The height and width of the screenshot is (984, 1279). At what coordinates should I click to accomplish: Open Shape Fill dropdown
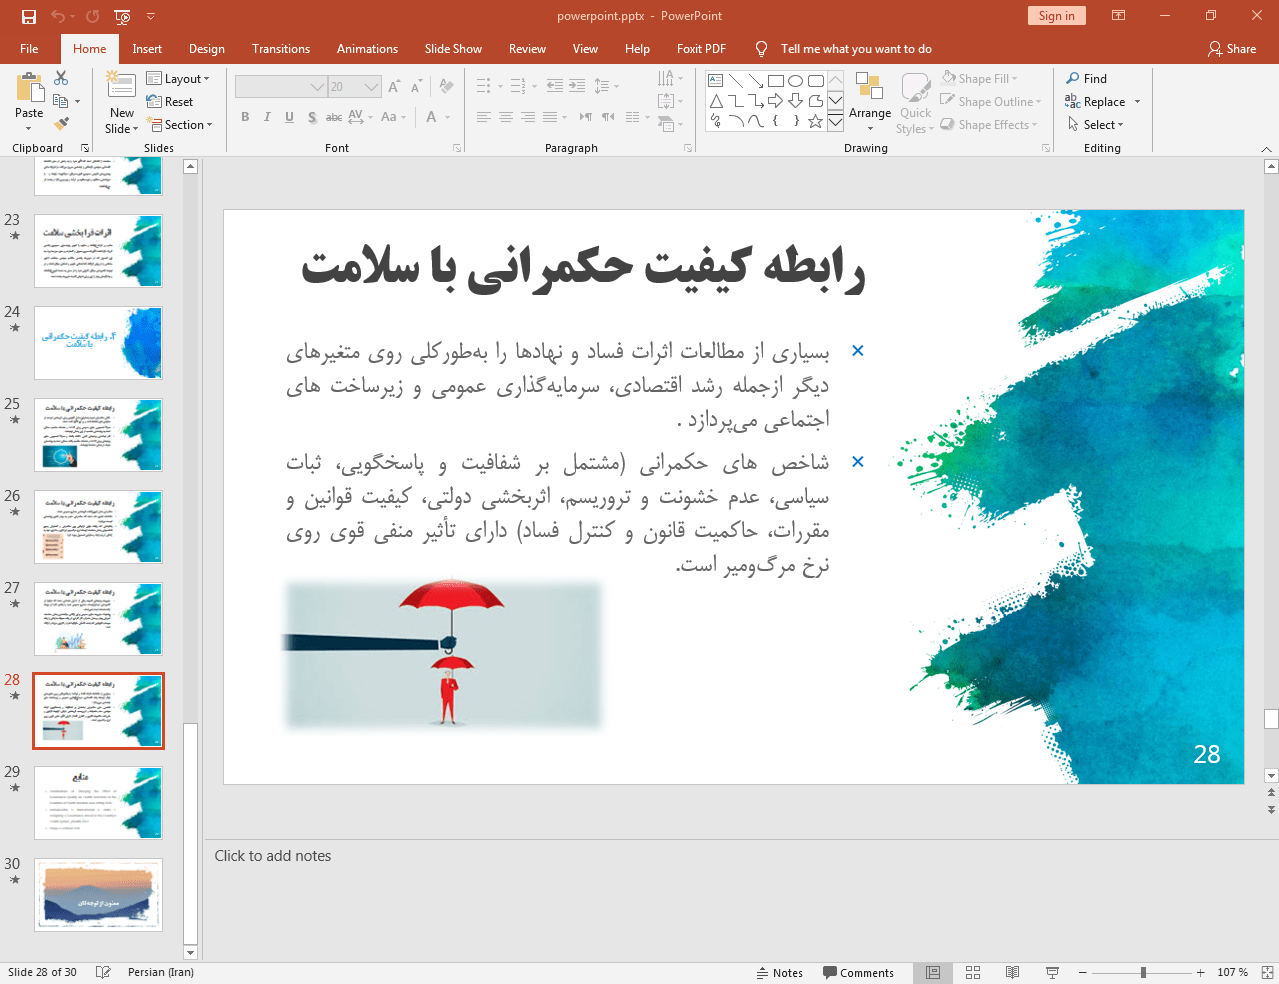(x=979, y=79)
